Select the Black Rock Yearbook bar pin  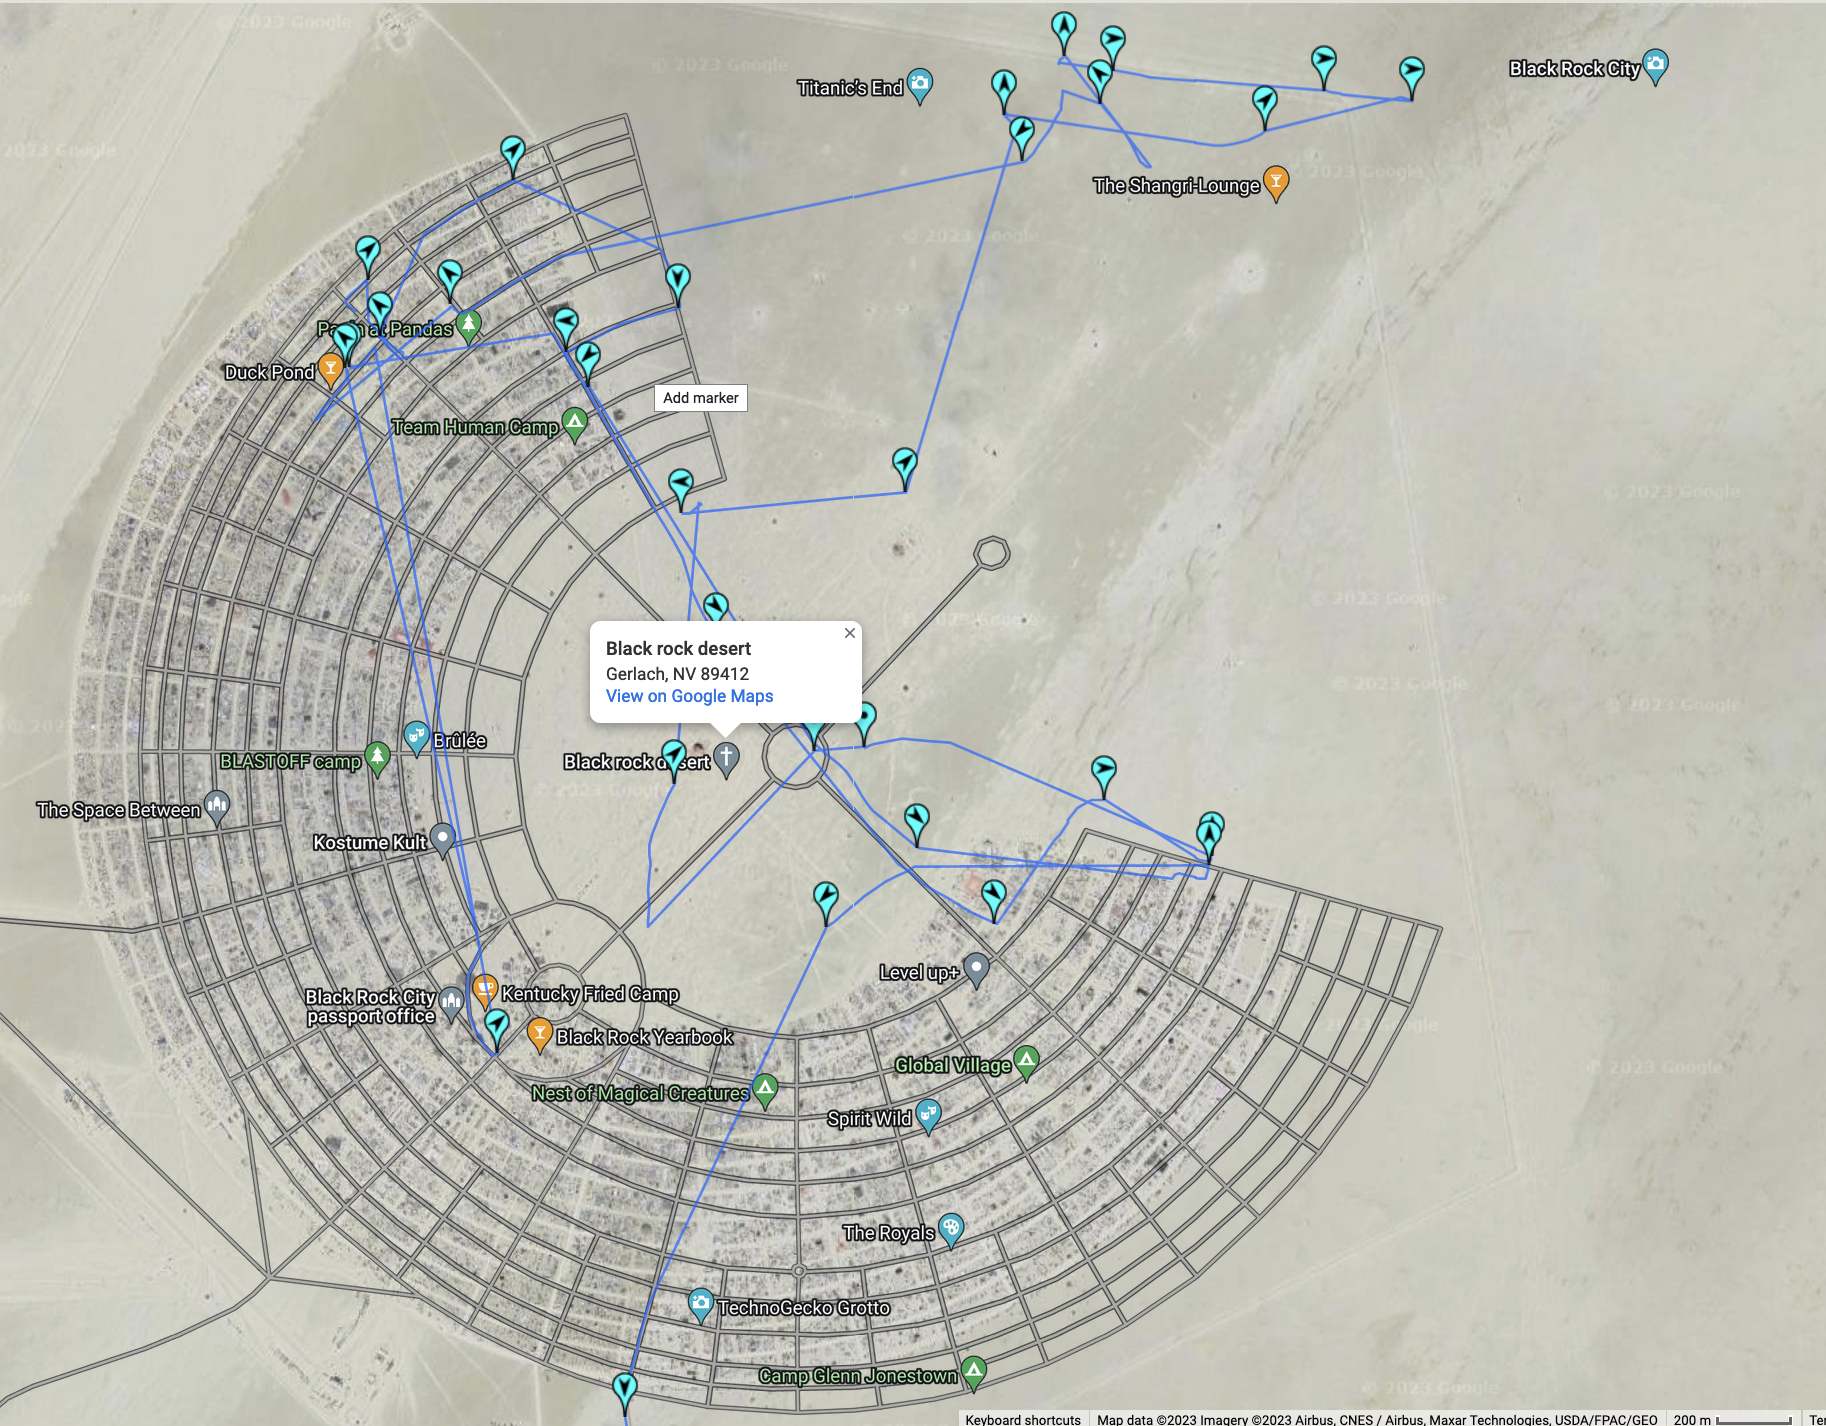click(540, 1035)
